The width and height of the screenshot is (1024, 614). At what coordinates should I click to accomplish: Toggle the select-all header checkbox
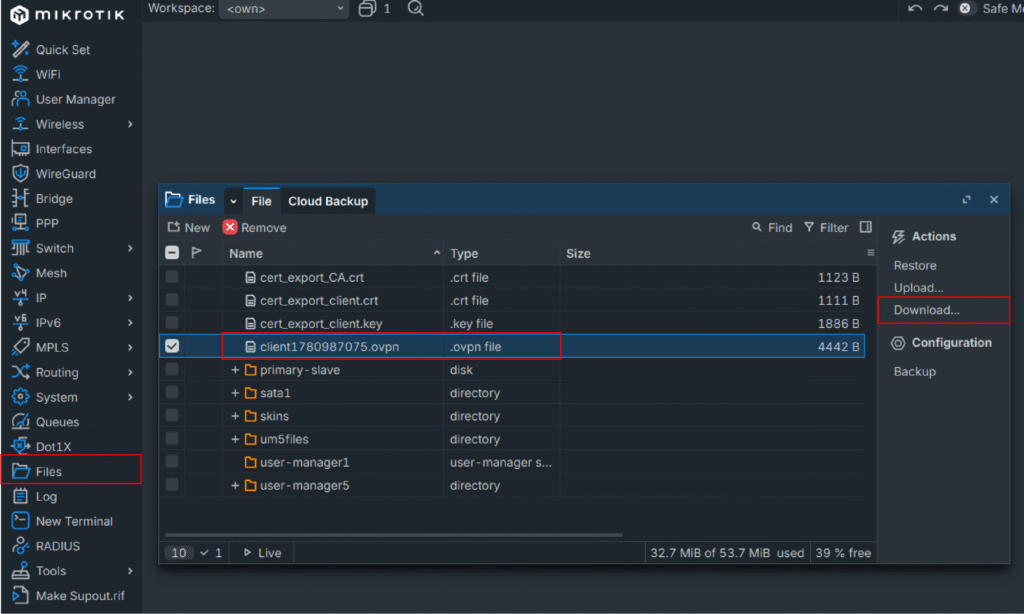tap(172, 253)
